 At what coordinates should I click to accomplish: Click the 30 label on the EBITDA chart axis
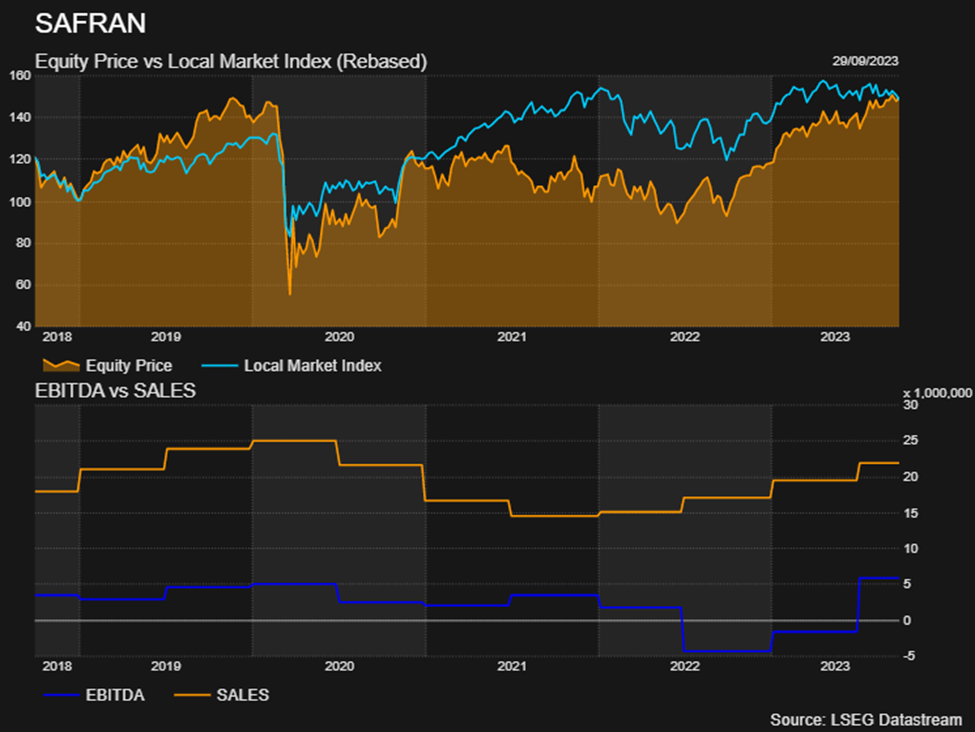tap(910, 405)
